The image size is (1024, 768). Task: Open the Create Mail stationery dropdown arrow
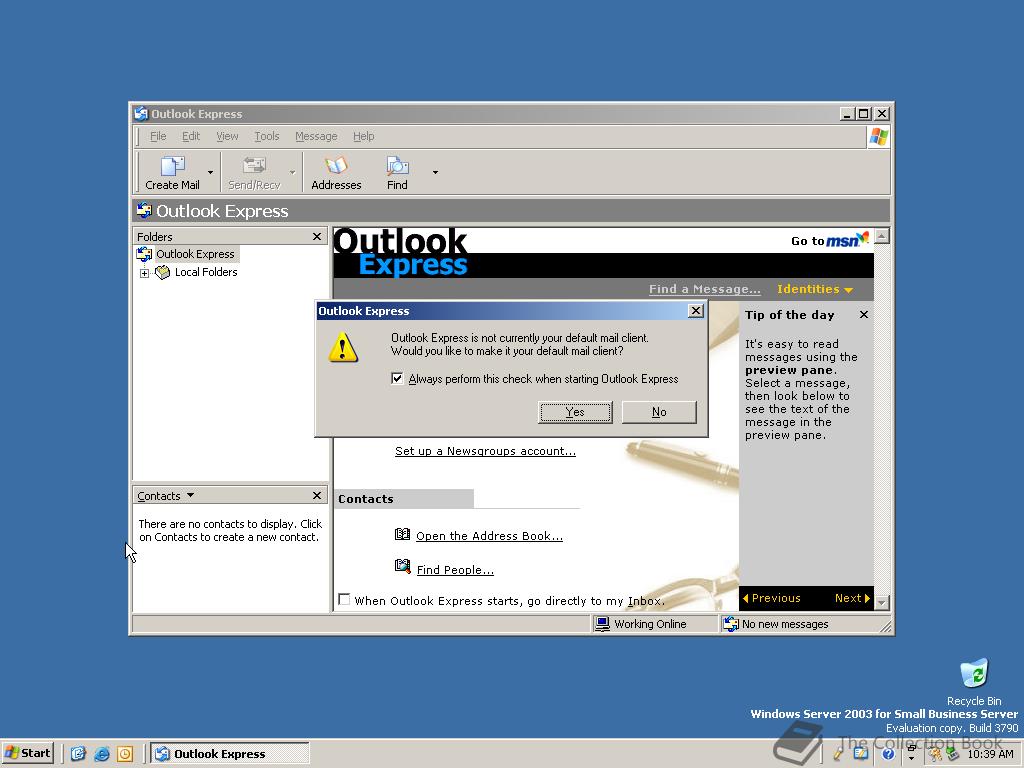pos(210,172)
